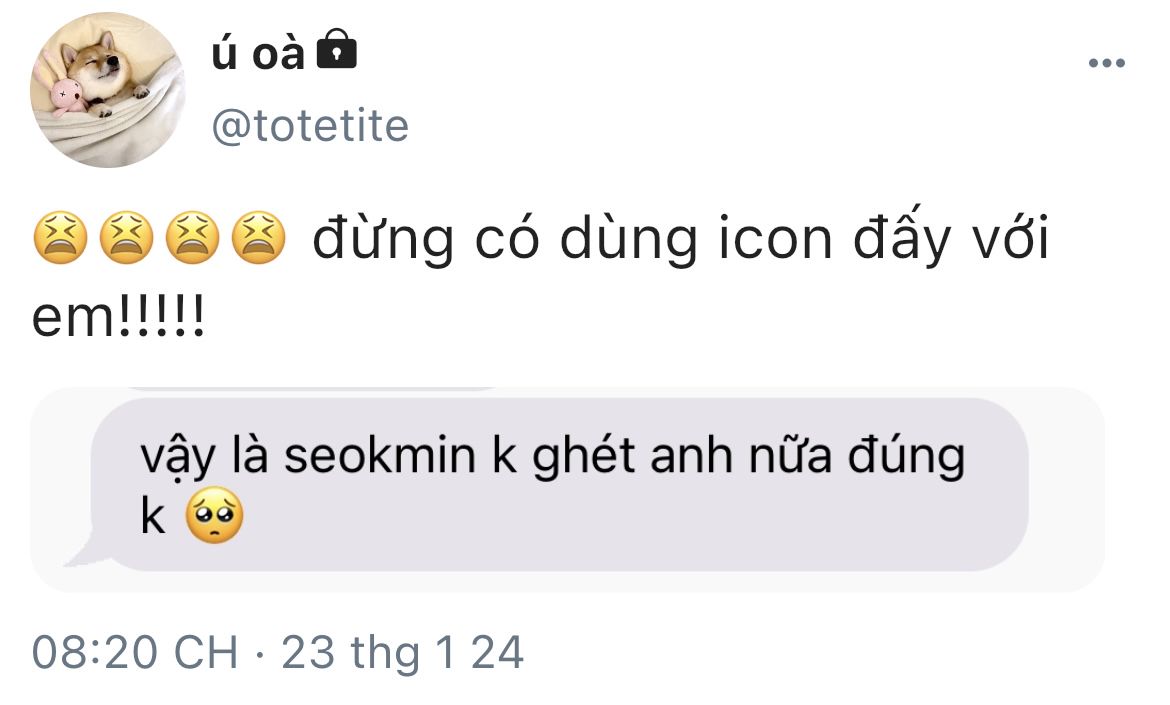The width and height of the screenshot is (1170, 705).
Task: Open the more options three-dot menu
Action: point(1106,64)
